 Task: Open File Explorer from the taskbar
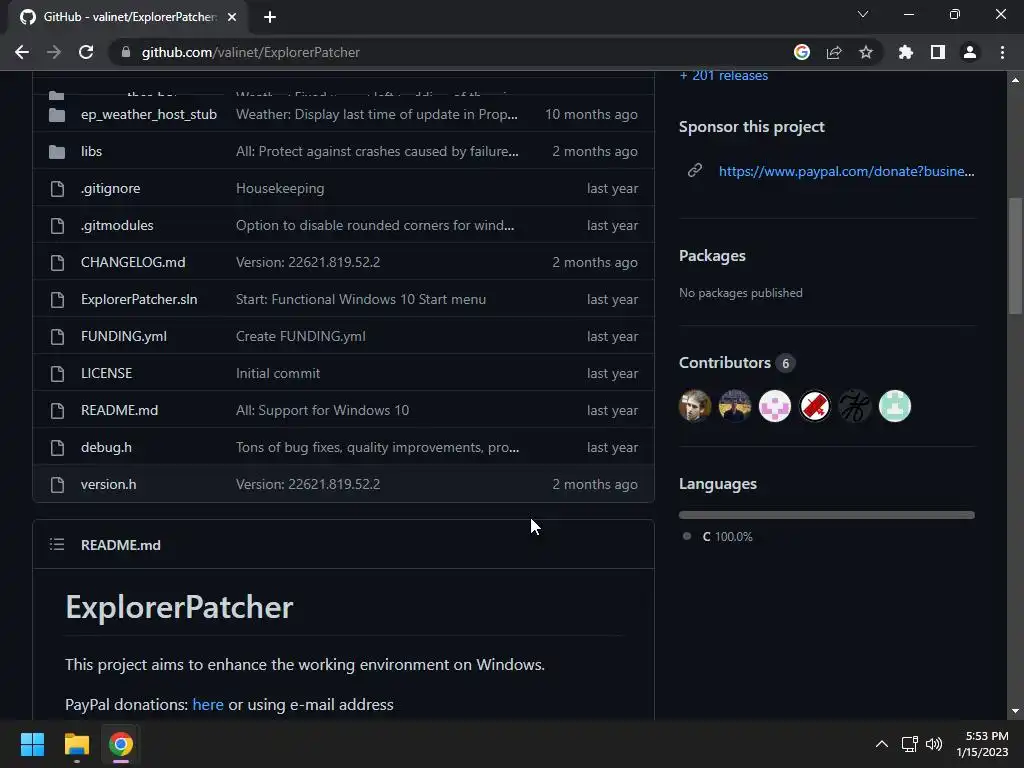click(x=76, y=744)
